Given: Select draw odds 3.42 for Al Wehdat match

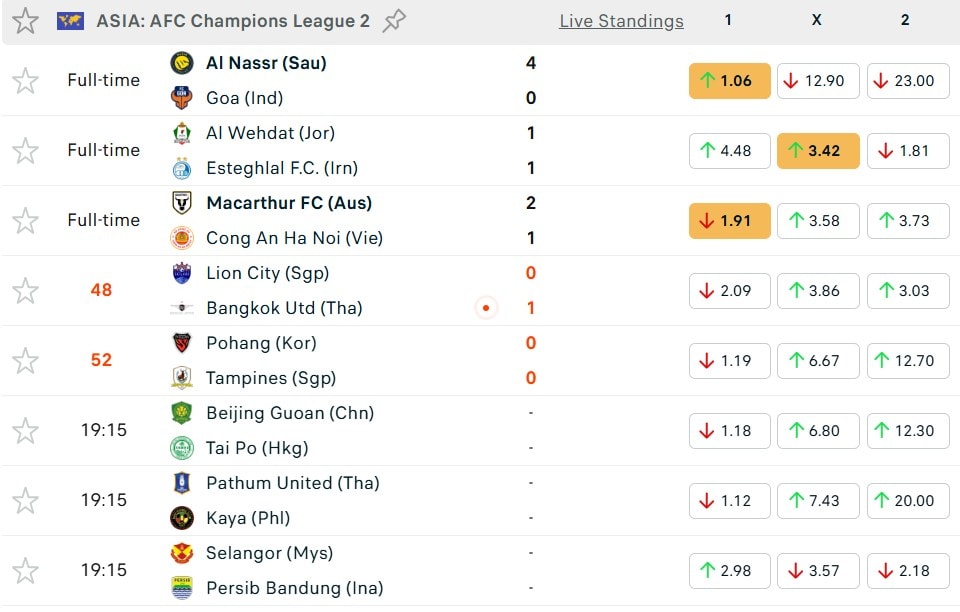Looking at the screenshot, I should click(x=817, y=151).
